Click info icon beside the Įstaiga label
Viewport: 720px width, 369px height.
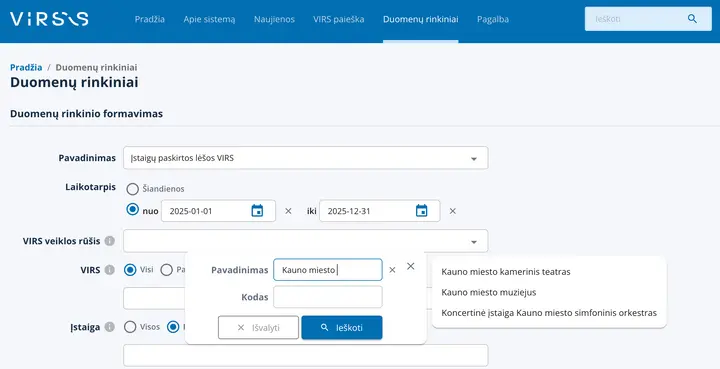[109, 327]
